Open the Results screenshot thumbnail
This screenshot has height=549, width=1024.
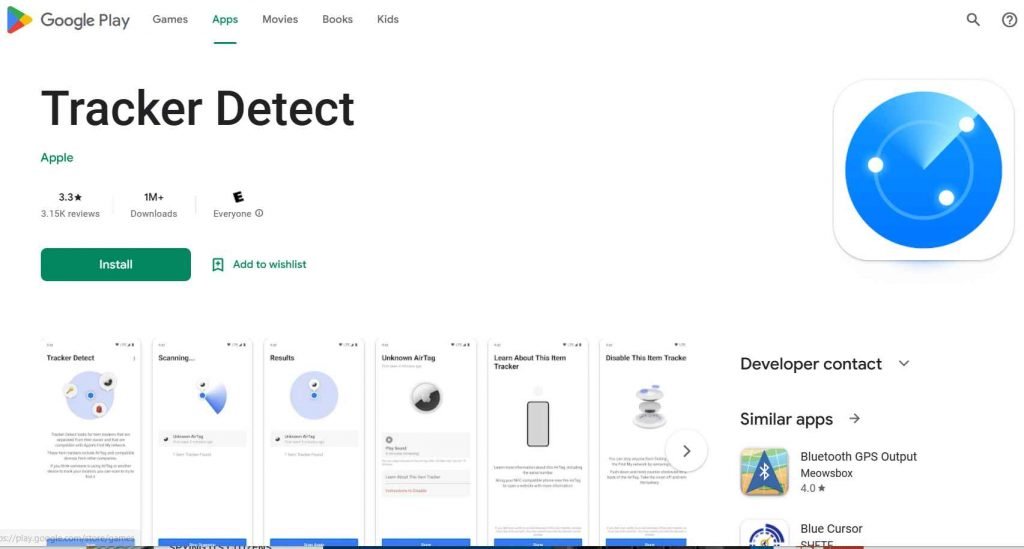pyautogui.click(x=313, y=442)
